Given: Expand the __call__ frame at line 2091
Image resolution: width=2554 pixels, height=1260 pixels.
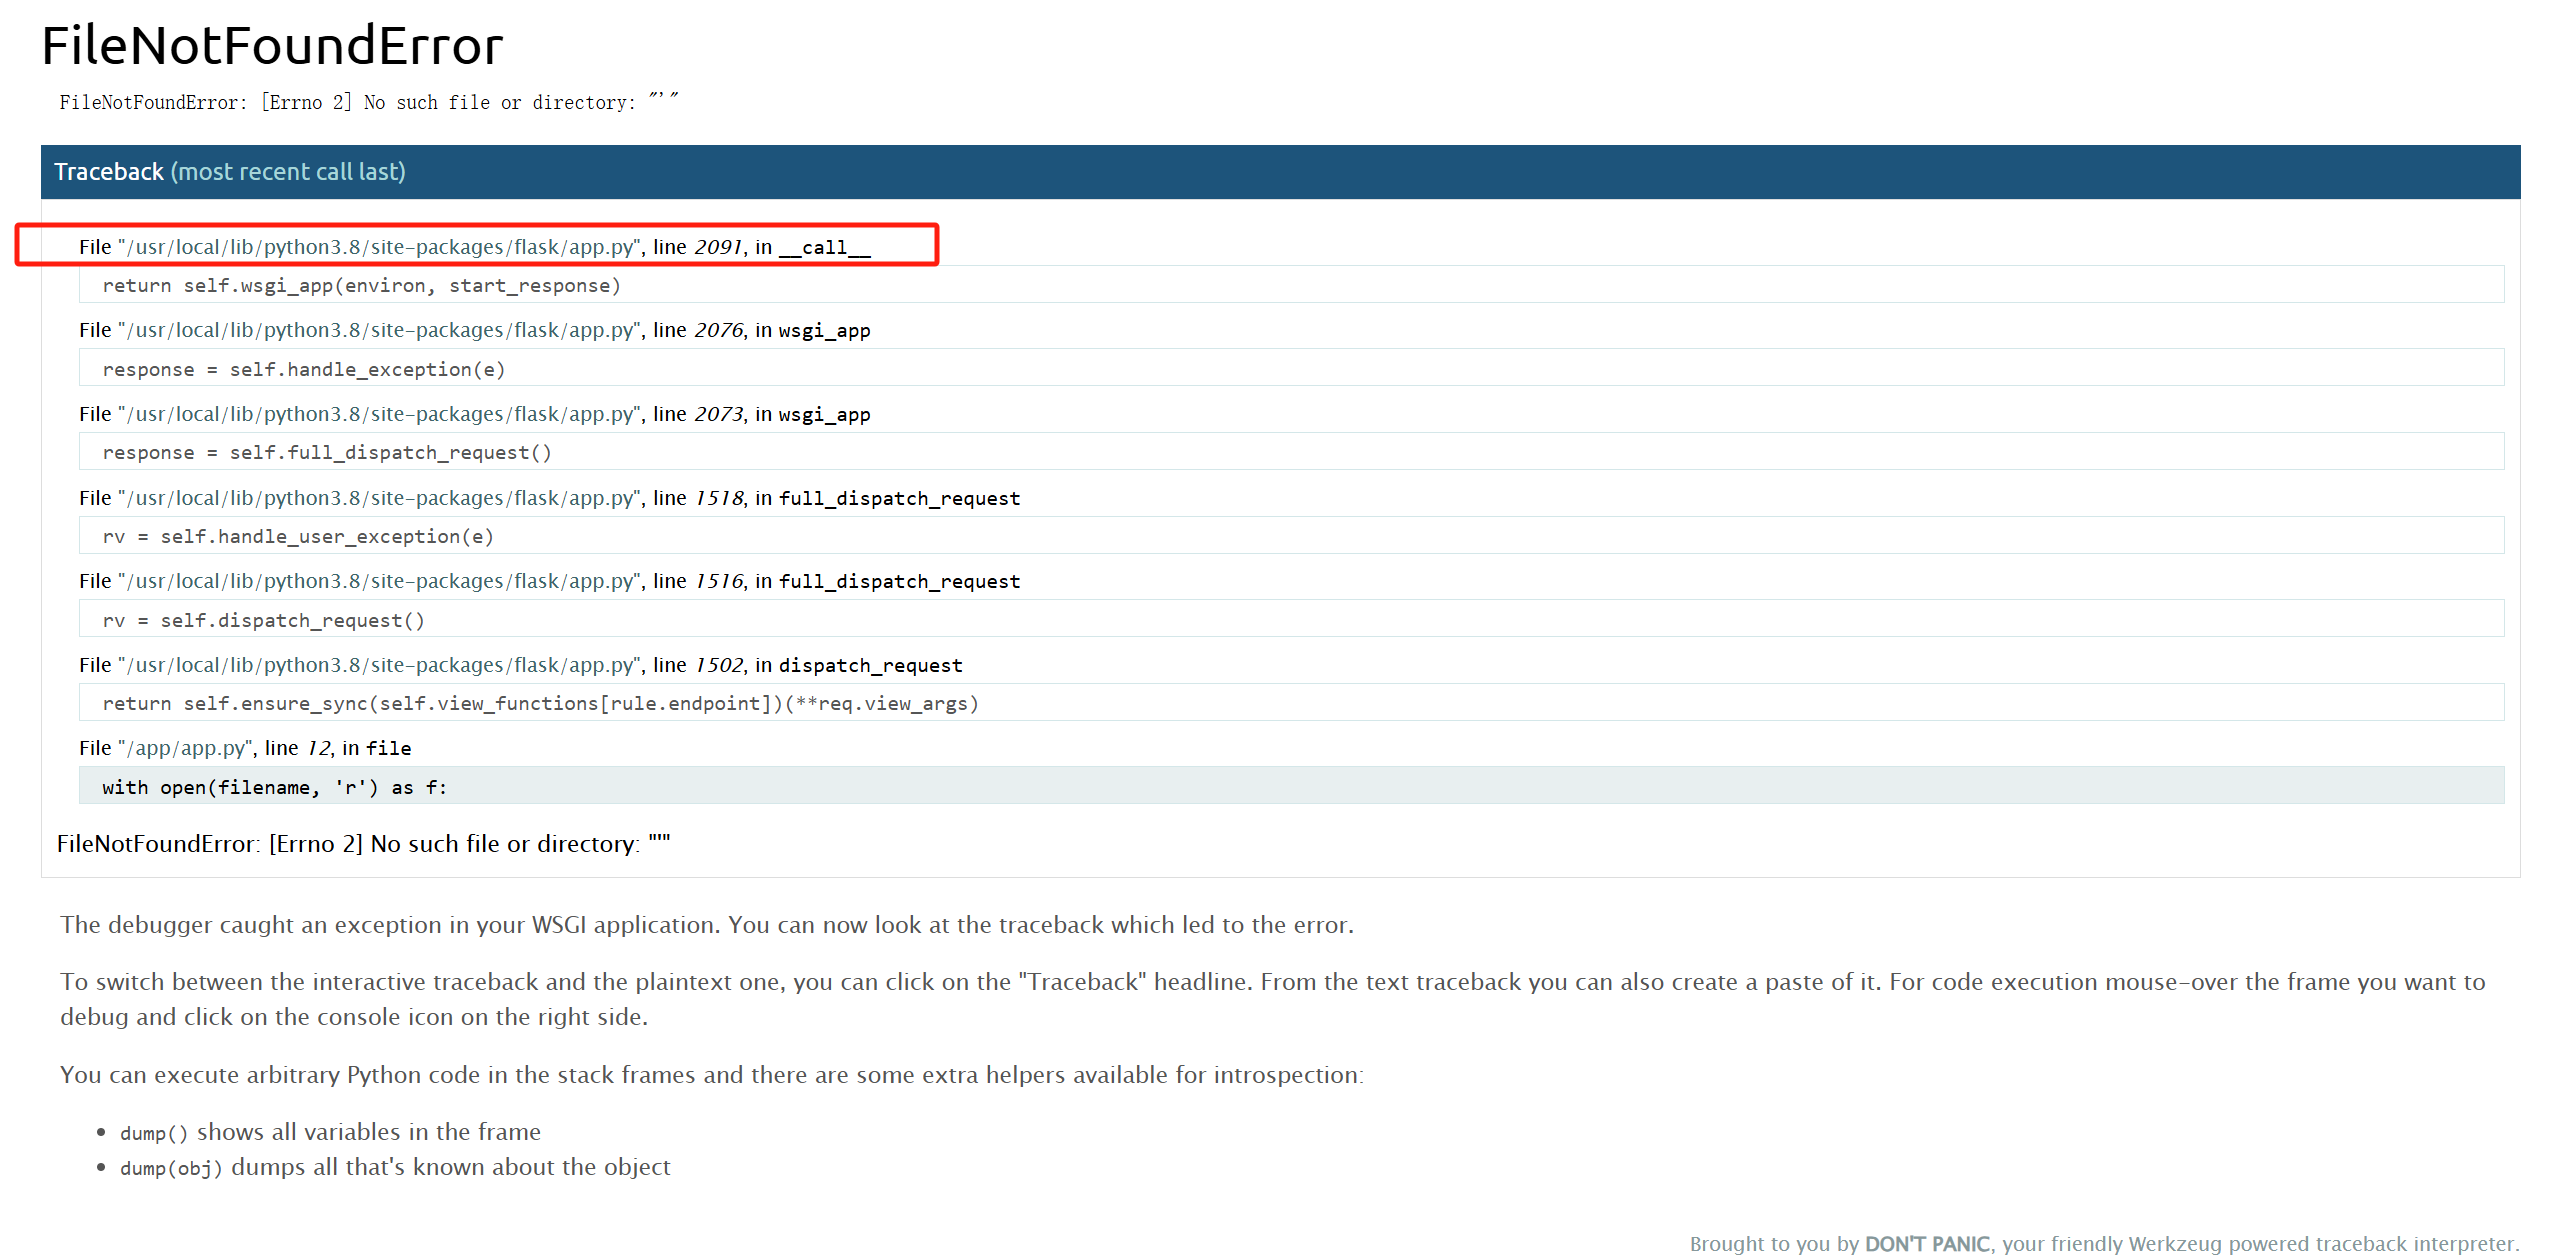Looking at the screenshot, I should click(474, 247).
